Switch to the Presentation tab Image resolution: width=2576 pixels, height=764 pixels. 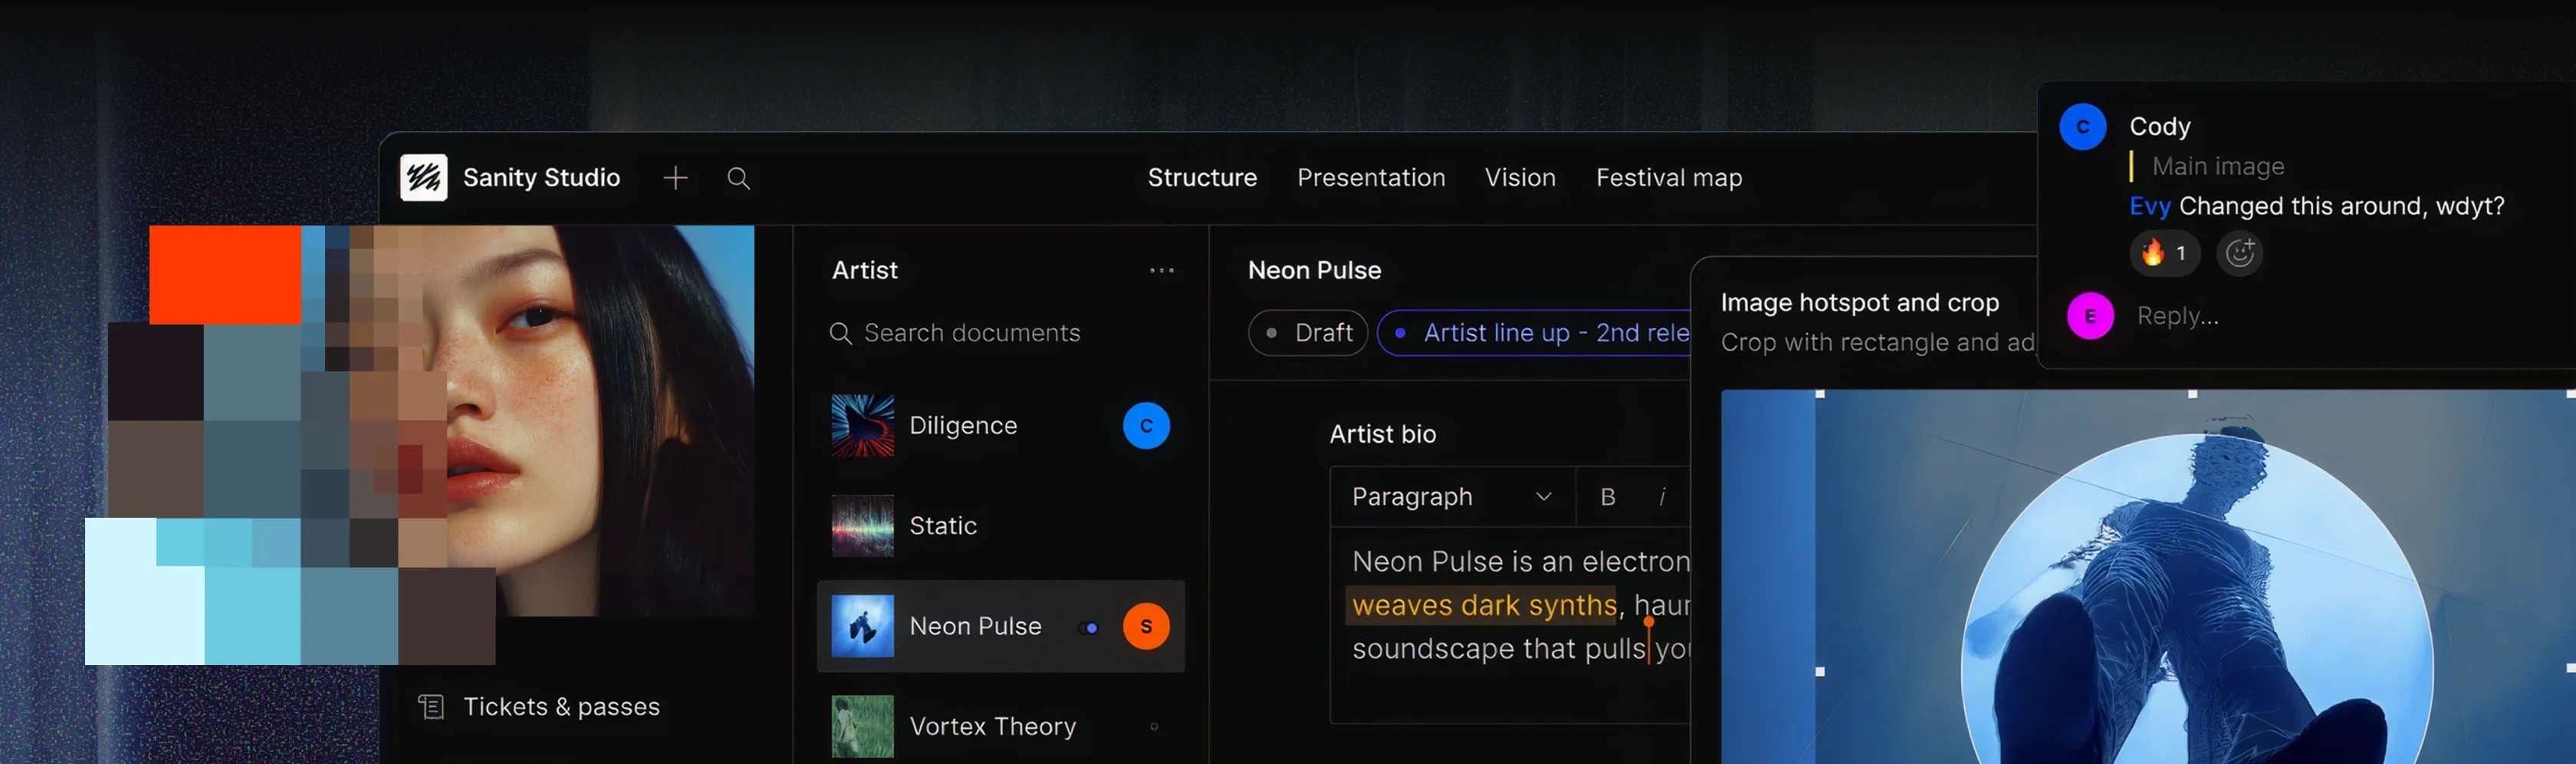click(1371, 178)
